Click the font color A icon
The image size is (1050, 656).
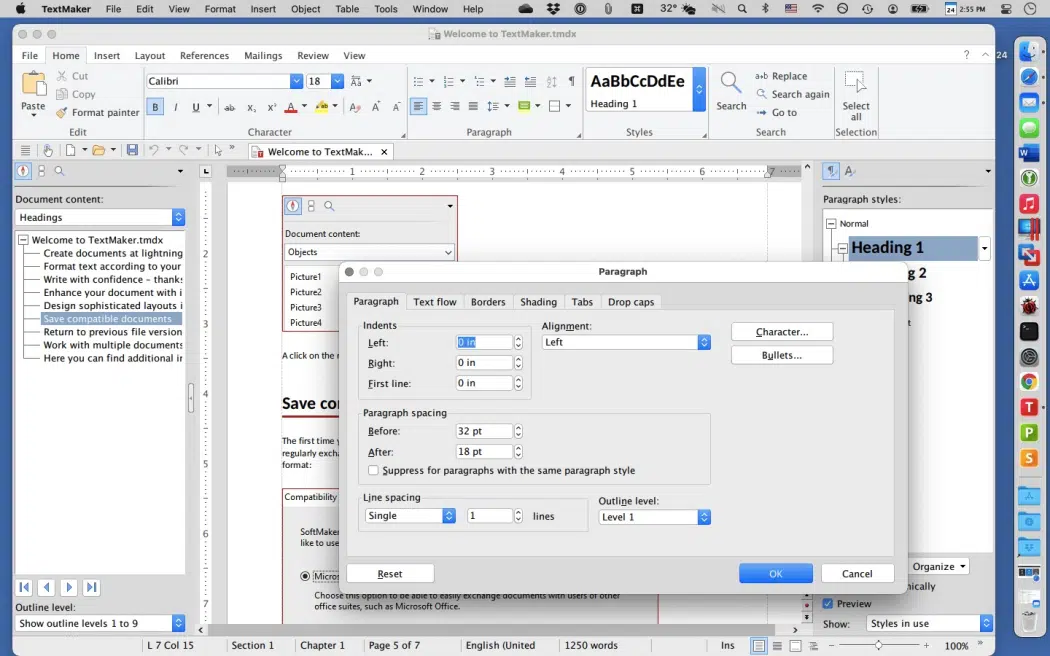click(x=291, y=107)
